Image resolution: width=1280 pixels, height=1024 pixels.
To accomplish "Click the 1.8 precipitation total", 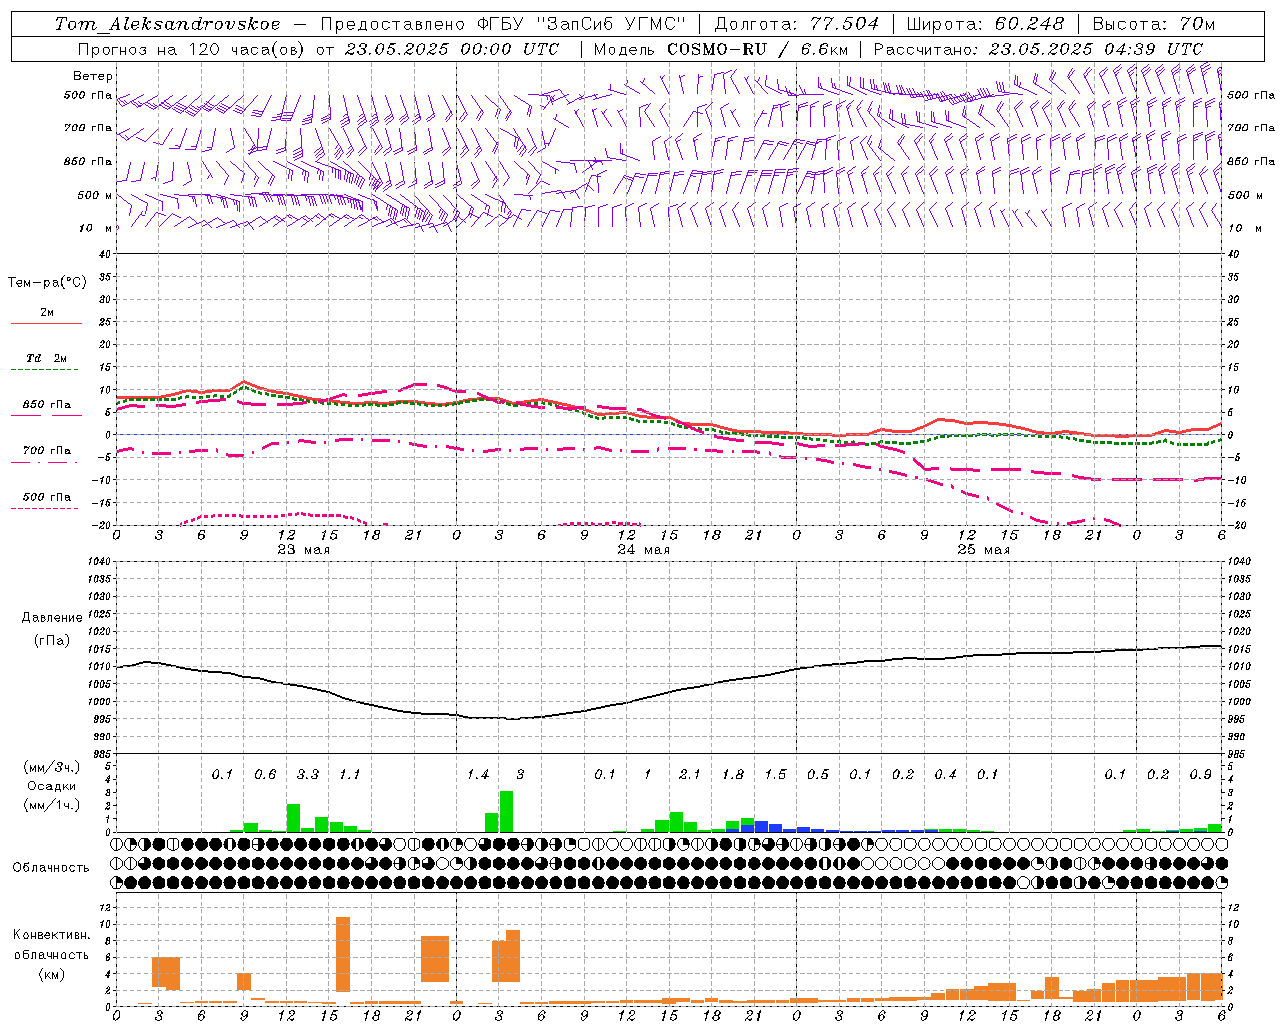I will 733,775.
